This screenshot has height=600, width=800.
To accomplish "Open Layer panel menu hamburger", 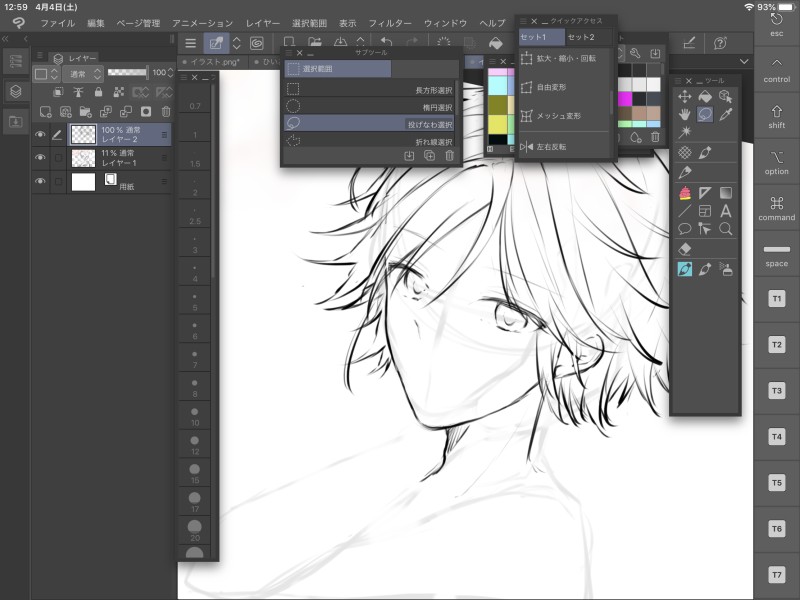I will pos(39,55).
